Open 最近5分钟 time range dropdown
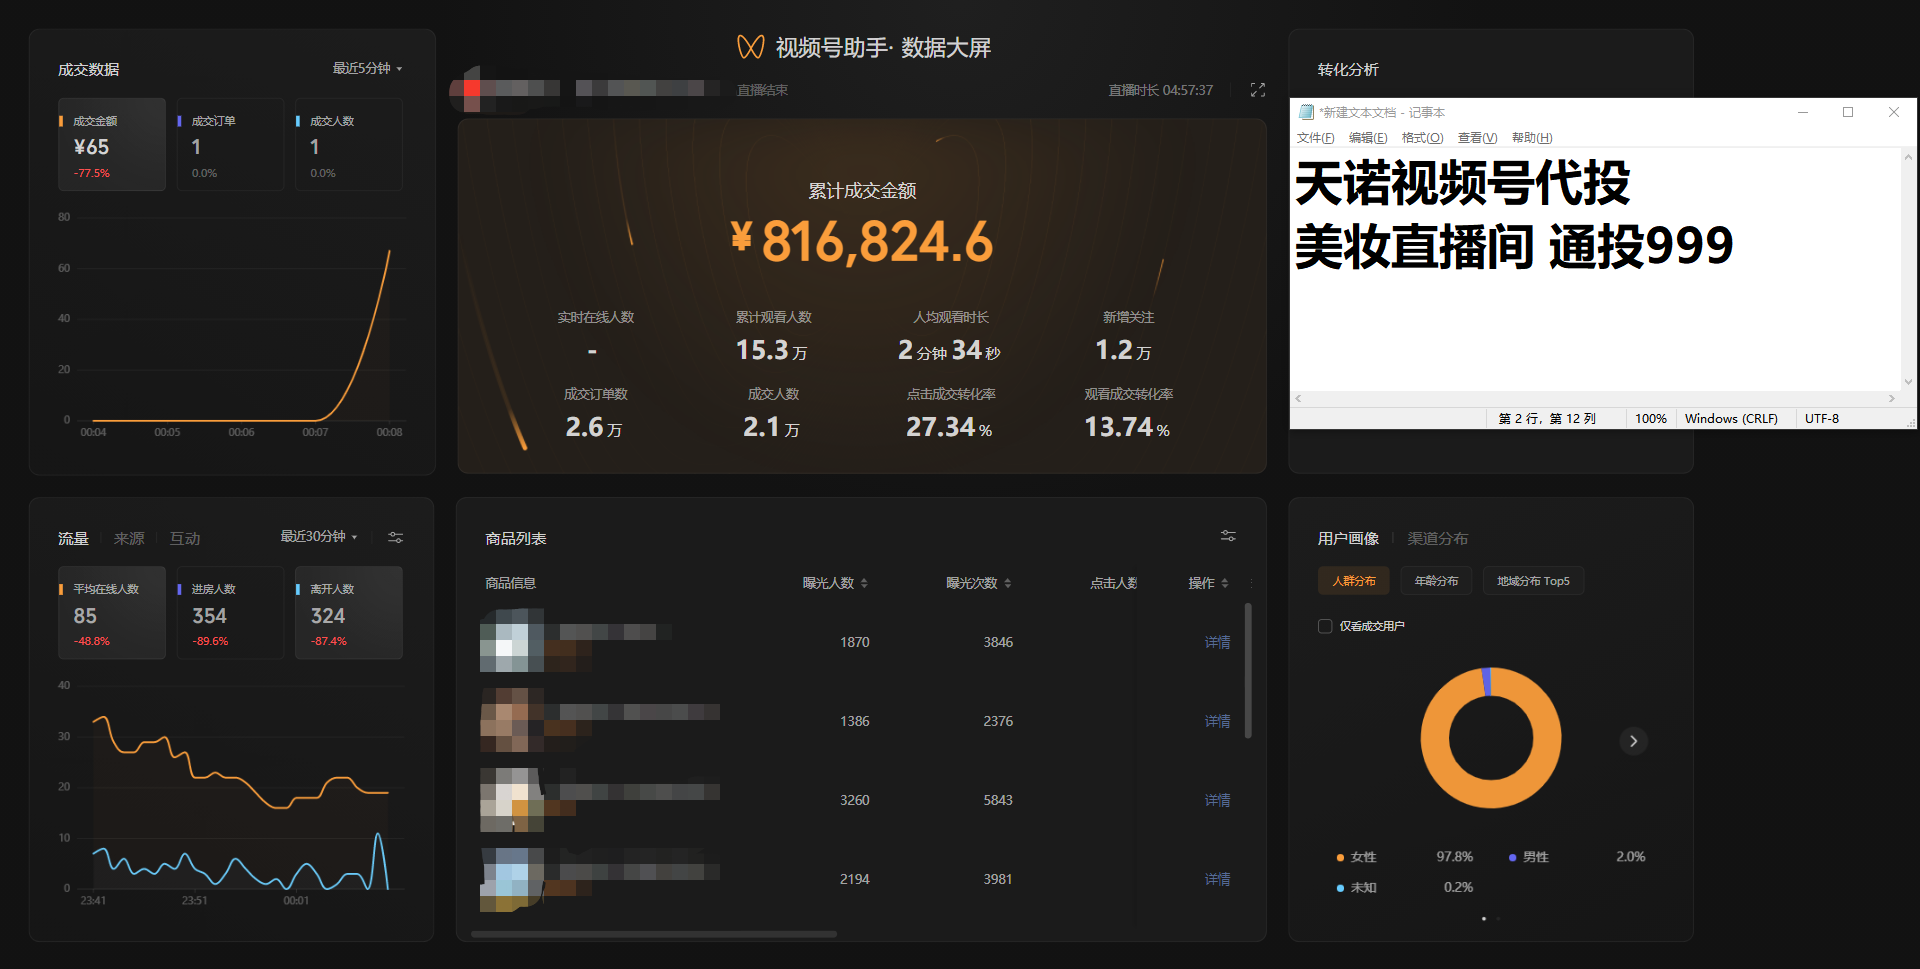This screenshot has height=969, width=1920. (x=367, y=68)
